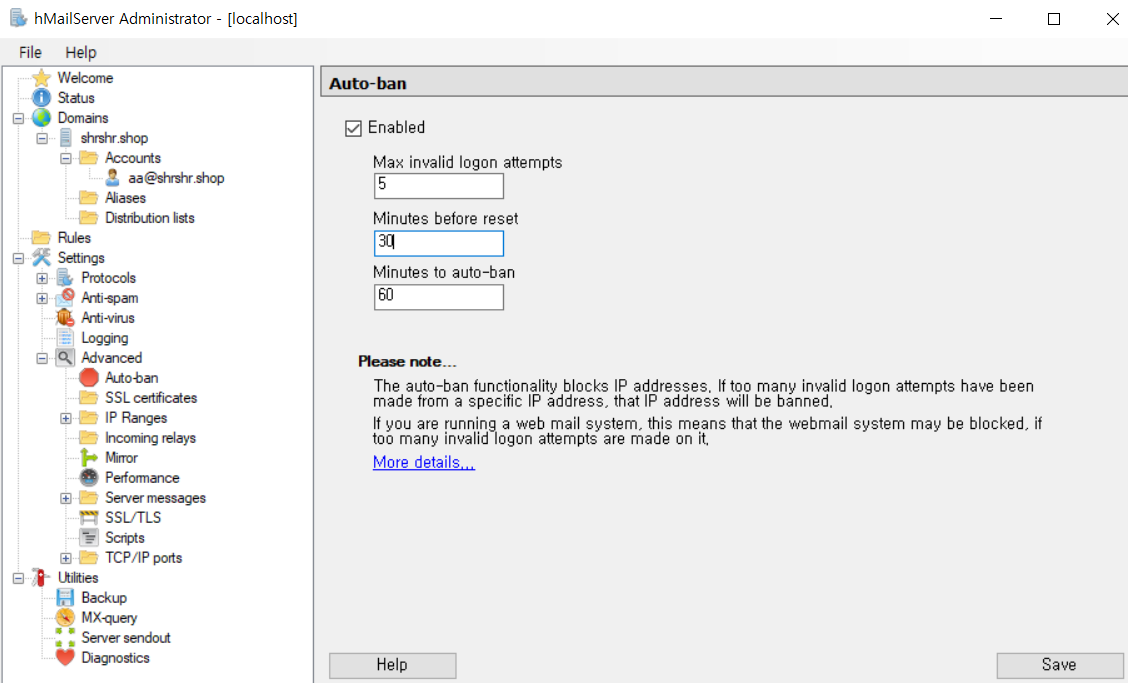Save the auto-ban settings
Image resolution: width=1128 pixels, height=683 pixels.
click(x=1059, y=665)
